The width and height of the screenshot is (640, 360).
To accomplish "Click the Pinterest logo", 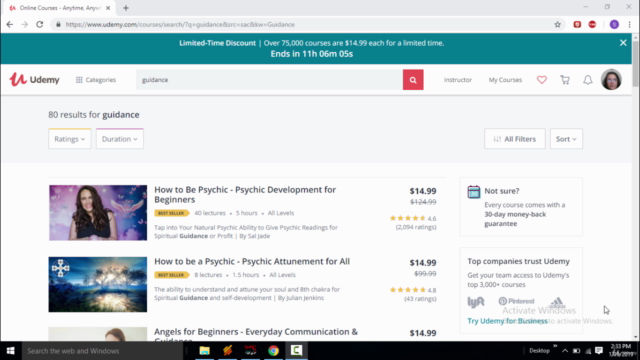I will (x=516, y=301).
